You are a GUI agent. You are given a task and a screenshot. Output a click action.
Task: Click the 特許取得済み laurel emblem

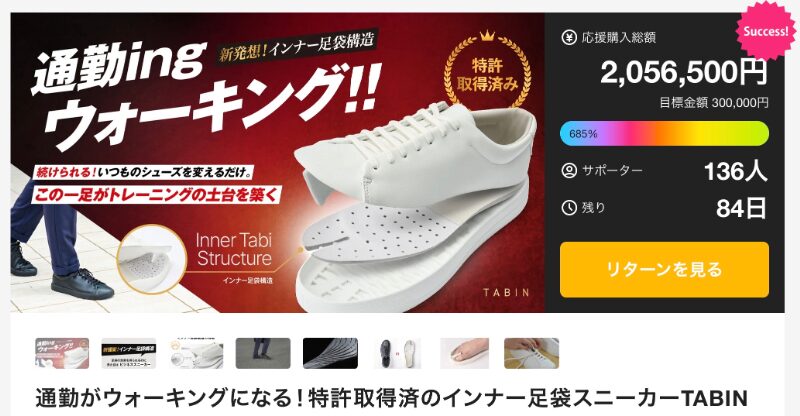(x=487, y=70)
